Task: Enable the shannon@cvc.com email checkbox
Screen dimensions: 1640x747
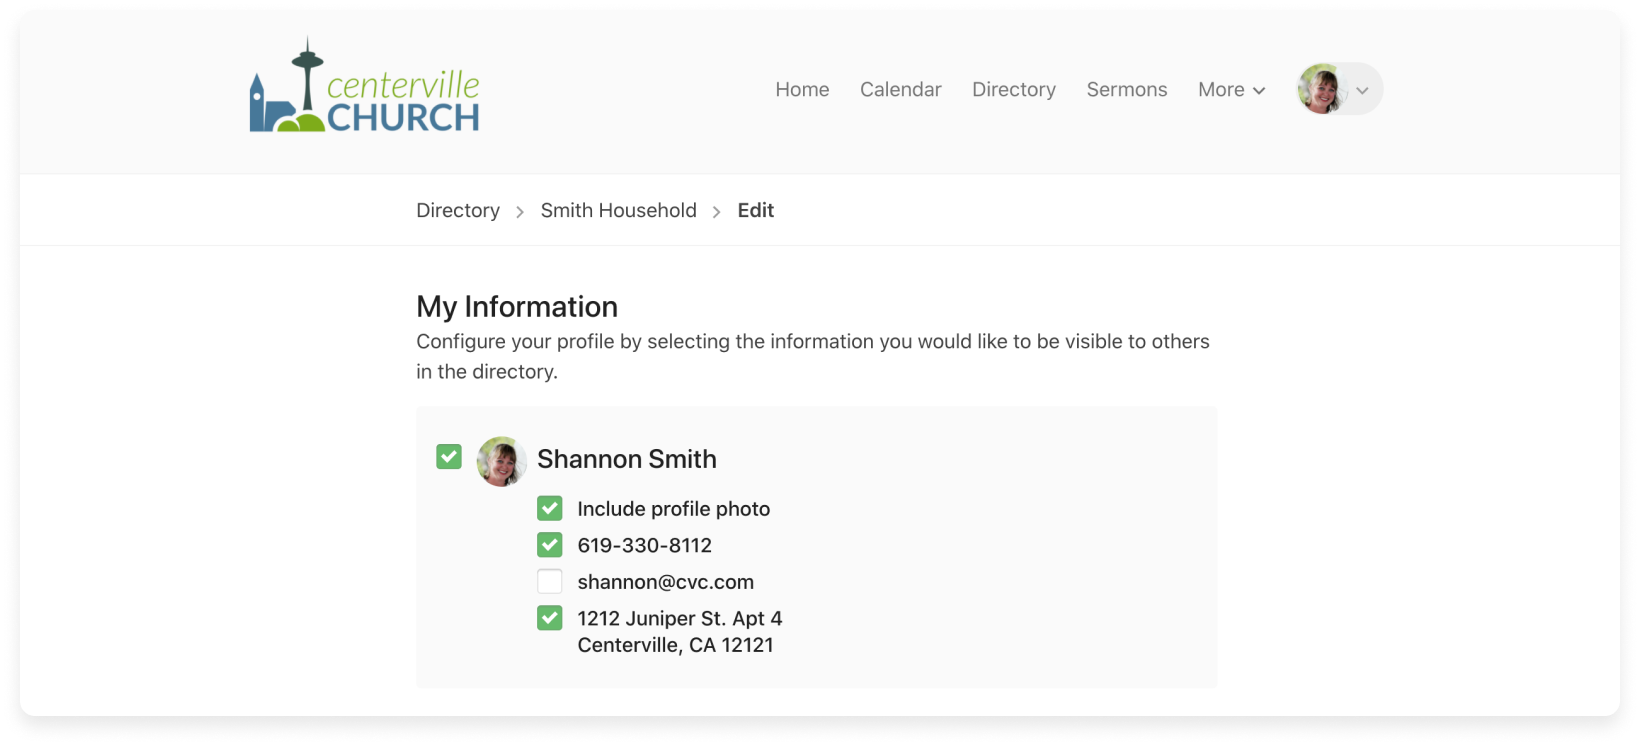Action: tap(550, 581)
